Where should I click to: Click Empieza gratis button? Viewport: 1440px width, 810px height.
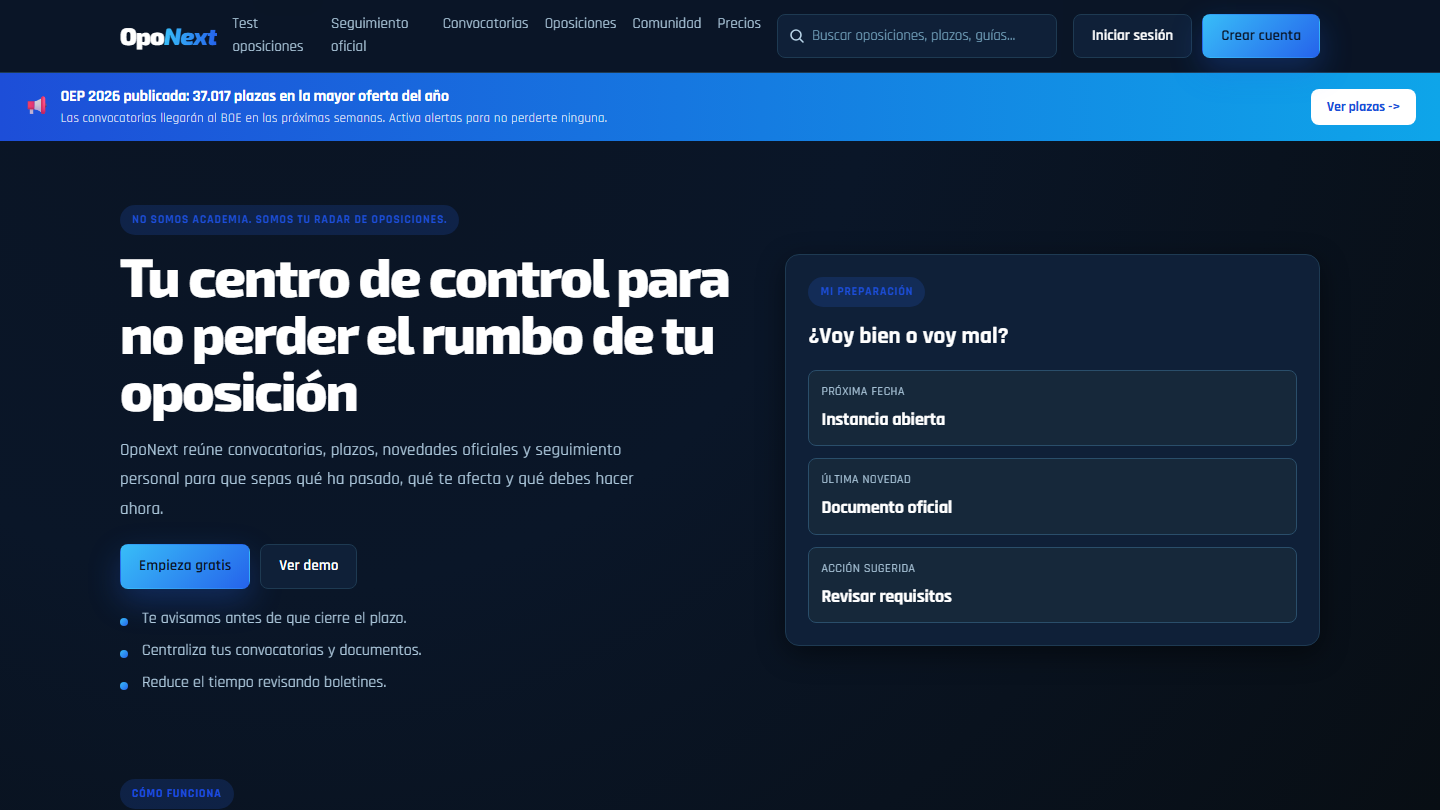click(185, 566)
